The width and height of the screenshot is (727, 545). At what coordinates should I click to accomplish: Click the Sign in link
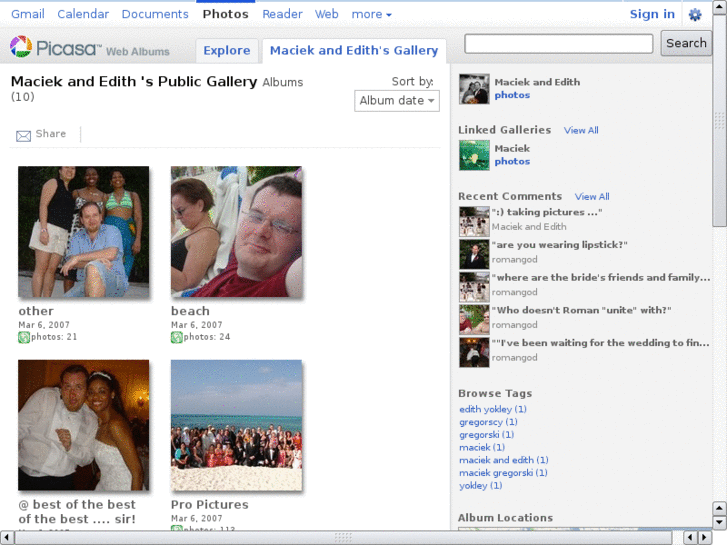(x=652, y=14)
